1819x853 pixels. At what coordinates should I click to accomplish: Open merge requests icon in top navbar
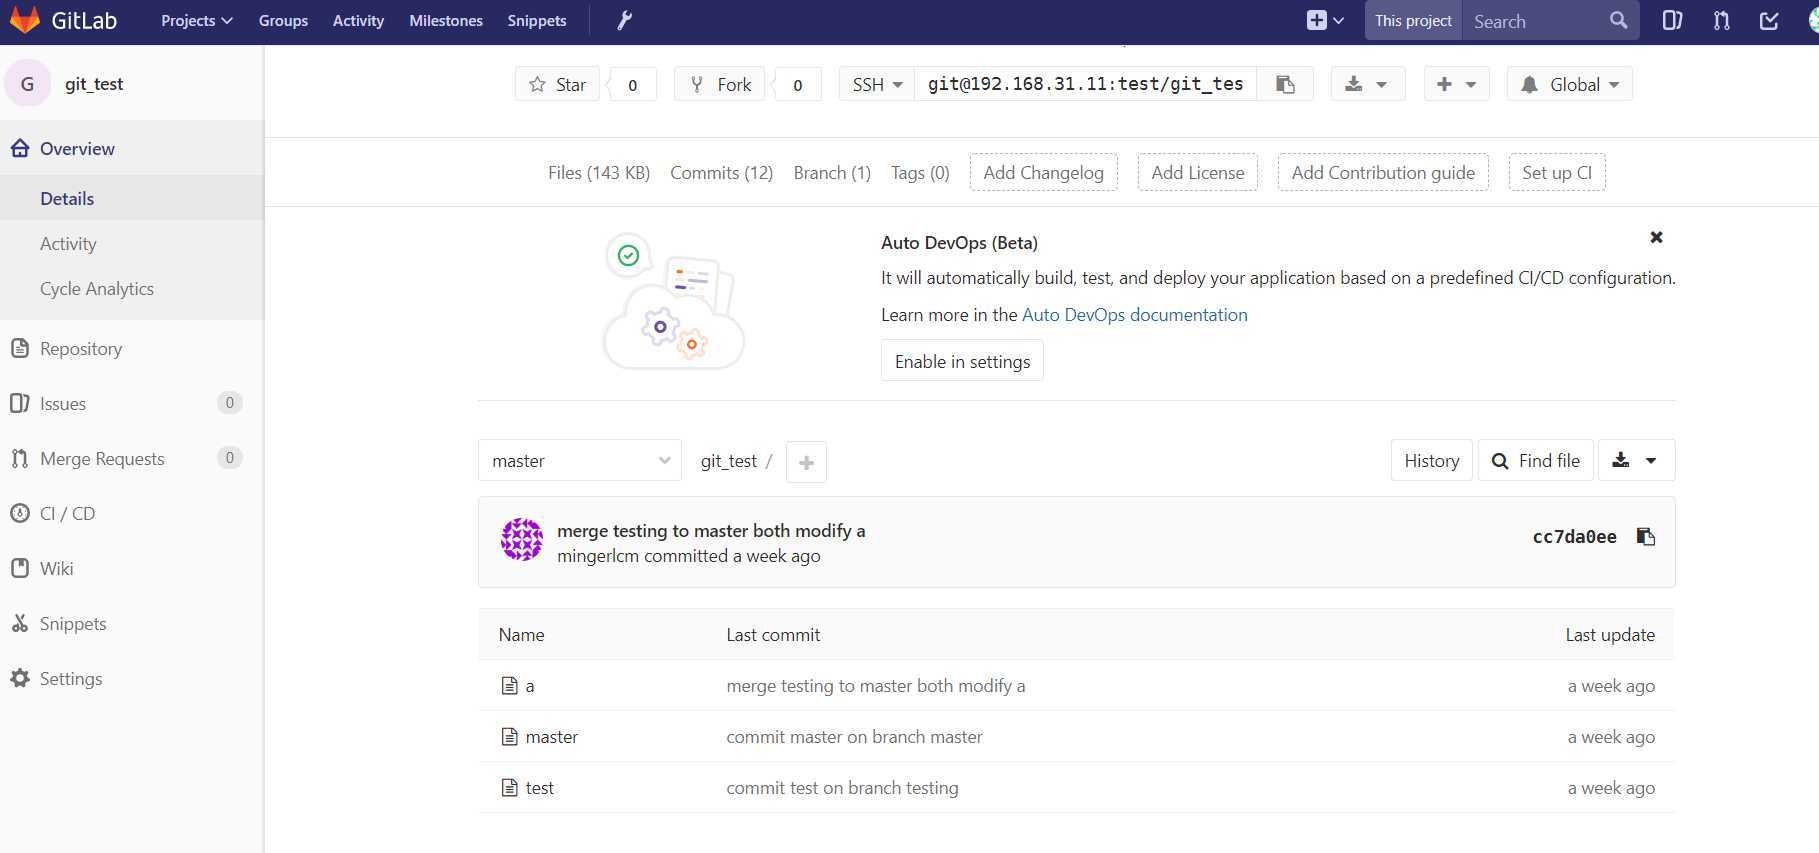[x=1721, y=20]
